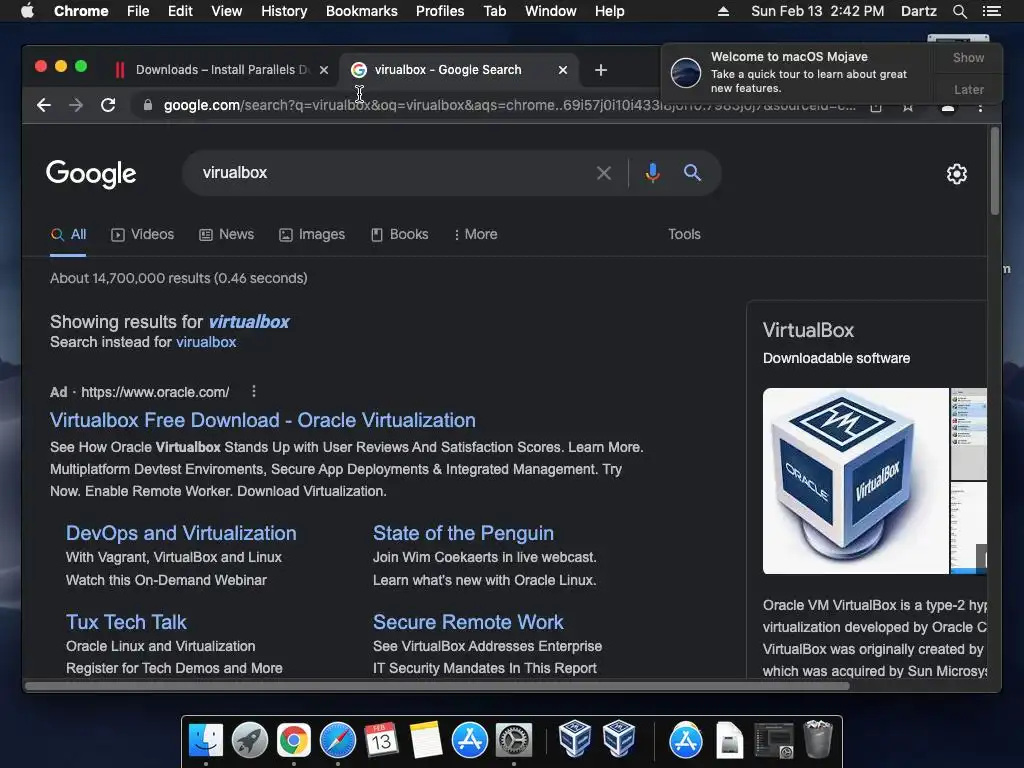The image size is (1024, 768).
Task: Click the horizontal page scrollbar
Action: coord(438,686)
